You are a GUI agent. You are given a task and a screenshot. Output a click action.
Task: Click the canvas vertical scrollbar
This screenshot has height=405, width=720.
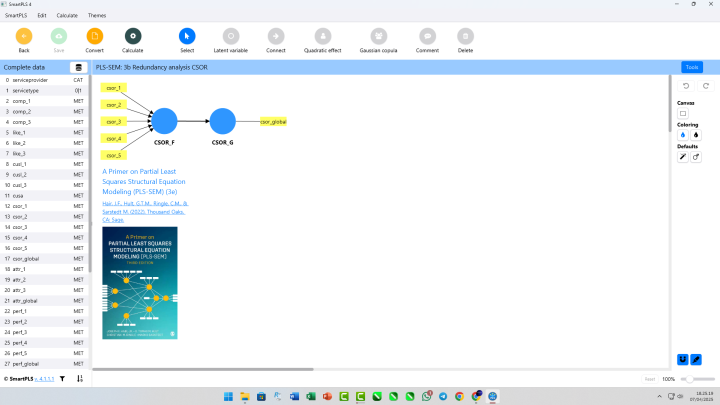[x=669, y=104]
